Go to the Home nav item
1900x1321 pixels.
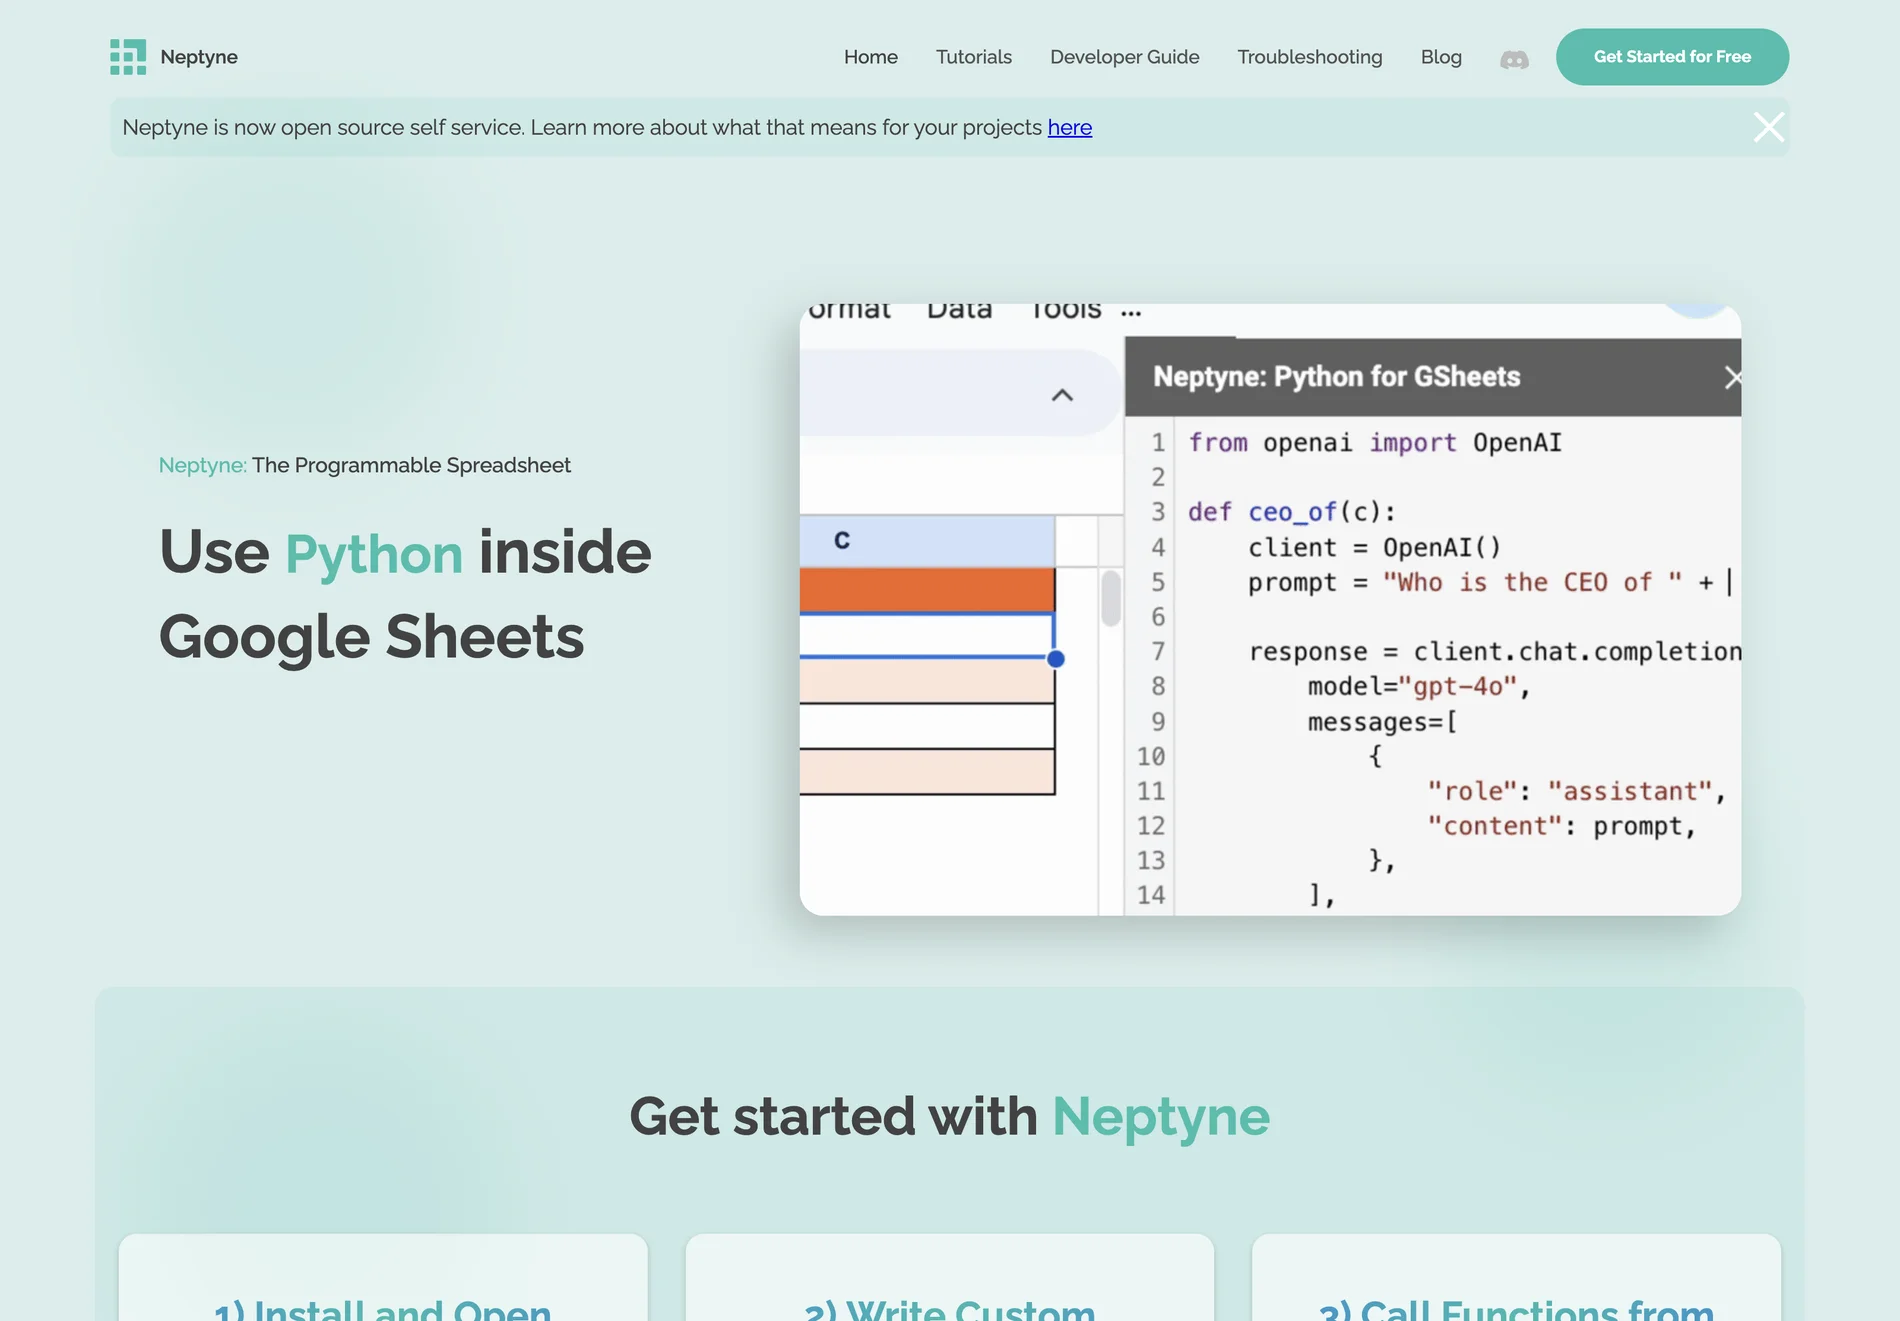(870, 57)
